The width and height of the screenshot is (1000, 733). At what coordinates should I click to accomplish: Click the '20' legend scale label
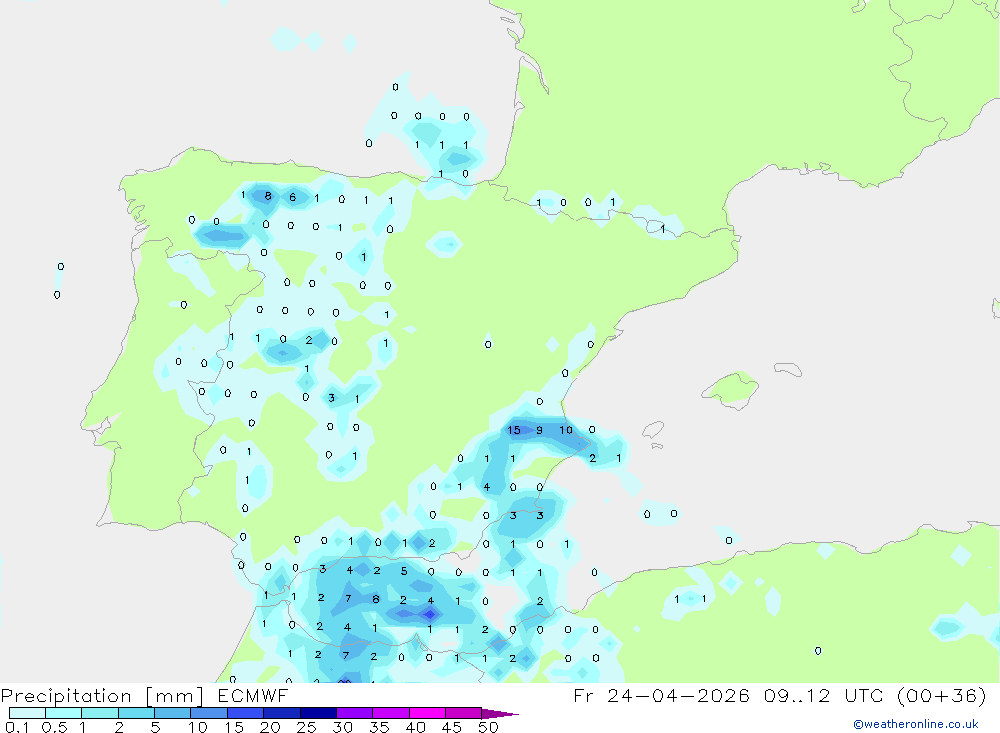(270, 727)
